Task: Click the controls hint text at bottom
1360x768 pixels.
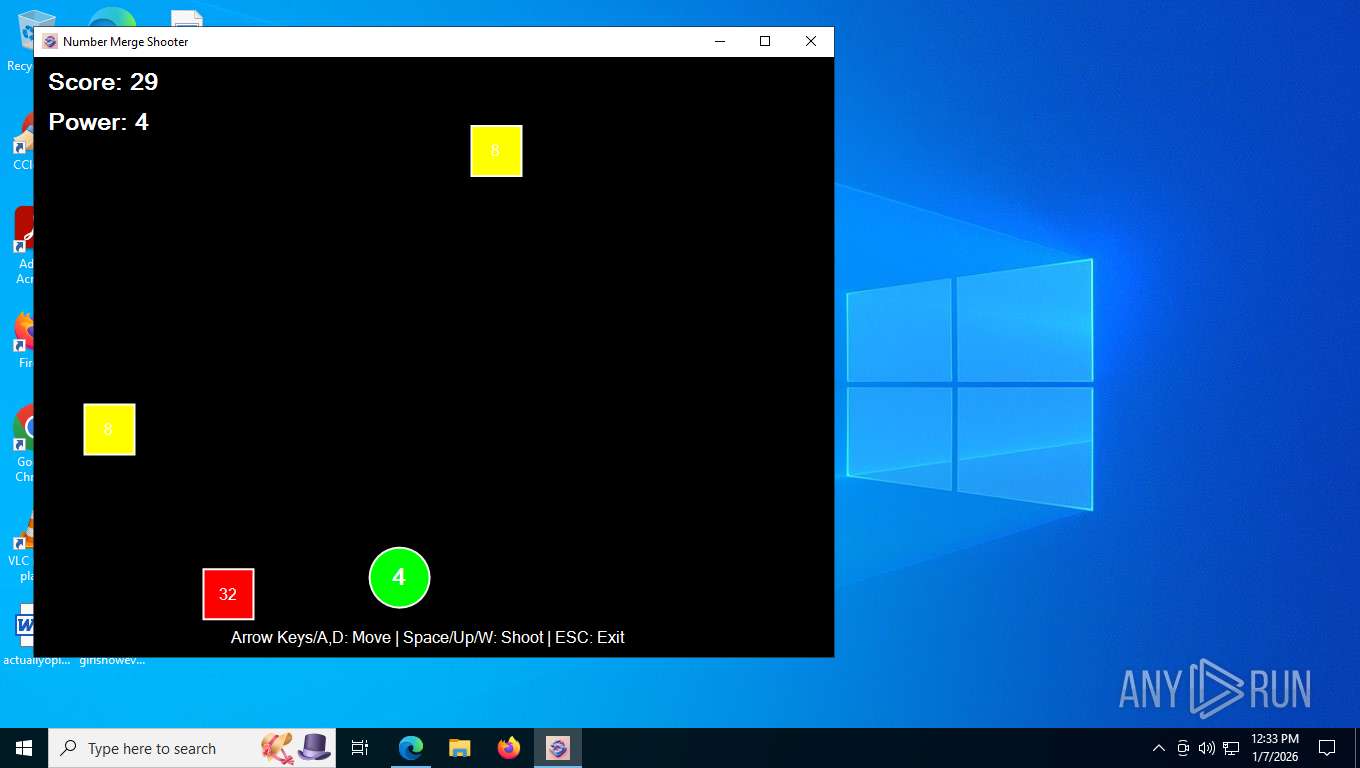Action: 428,637
